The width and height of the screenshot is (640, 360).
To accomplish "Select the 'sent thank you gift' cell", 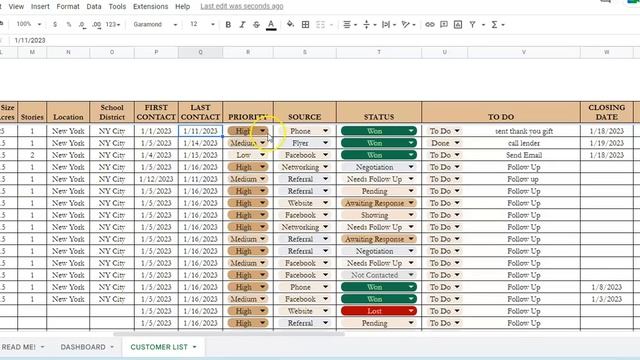I will coord(524,131).
